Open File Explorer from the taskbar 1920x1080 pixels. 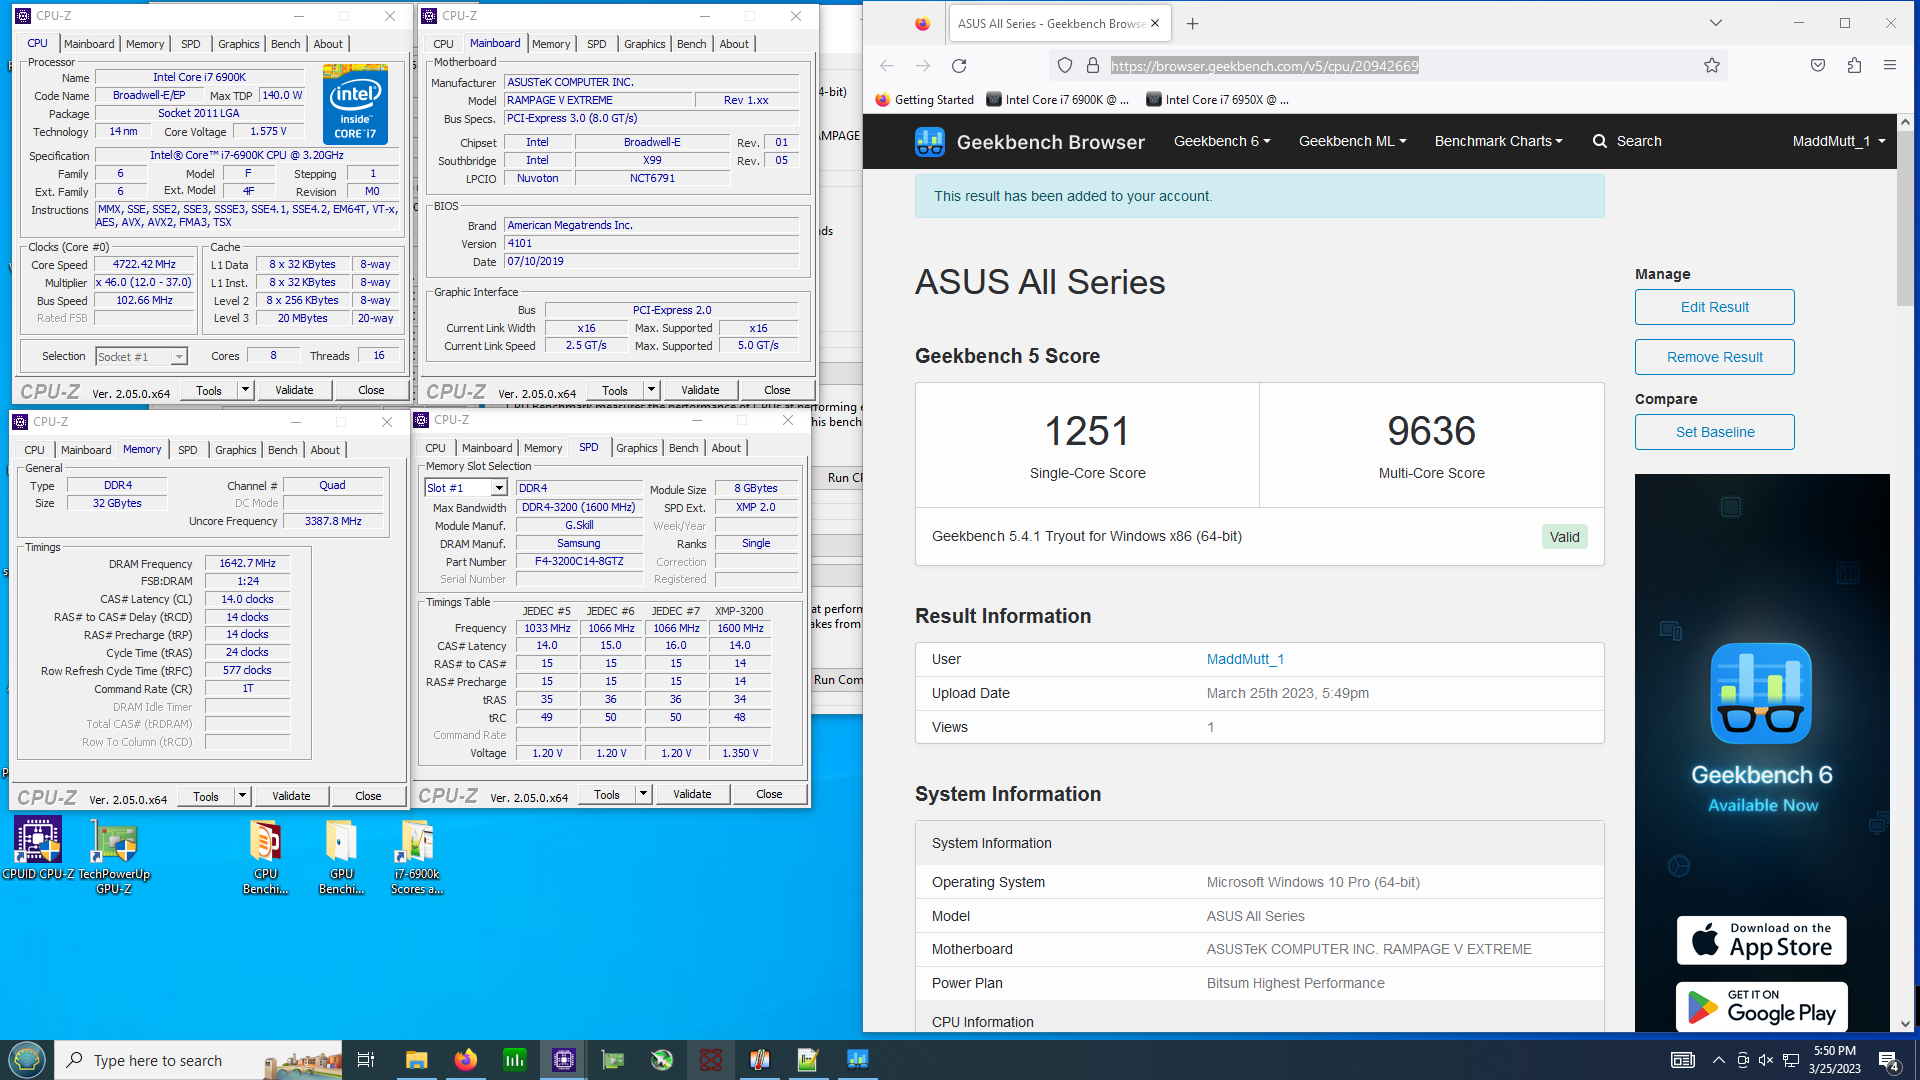[417, 1060]
